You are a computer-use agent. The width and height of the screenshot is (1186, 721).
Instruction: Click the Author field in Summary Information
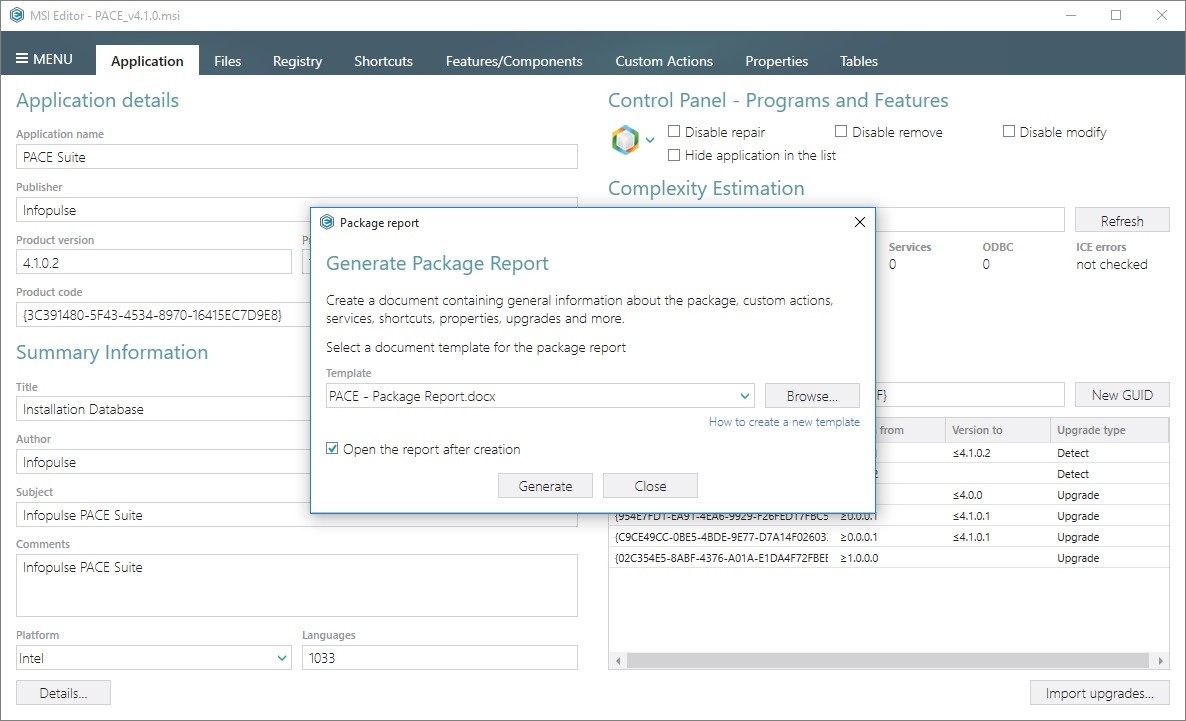point(163,462)
